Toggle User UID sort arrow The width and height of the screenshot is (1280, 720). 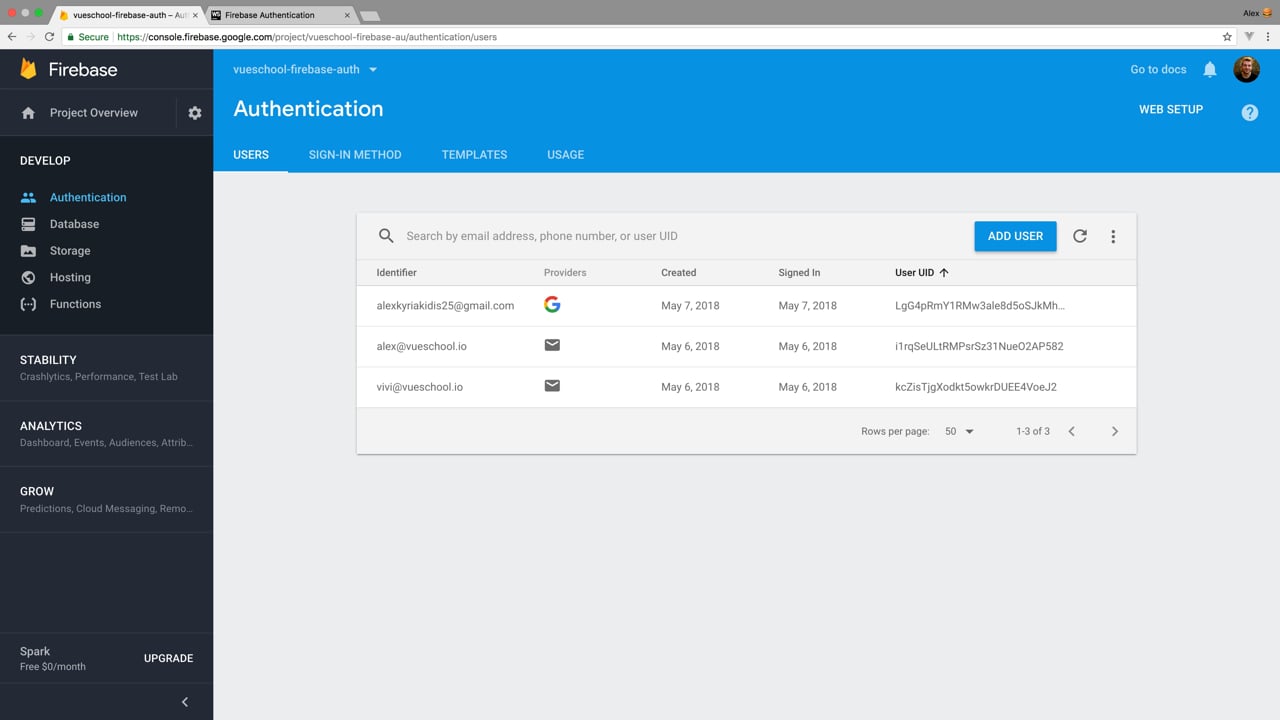point(944,272)
